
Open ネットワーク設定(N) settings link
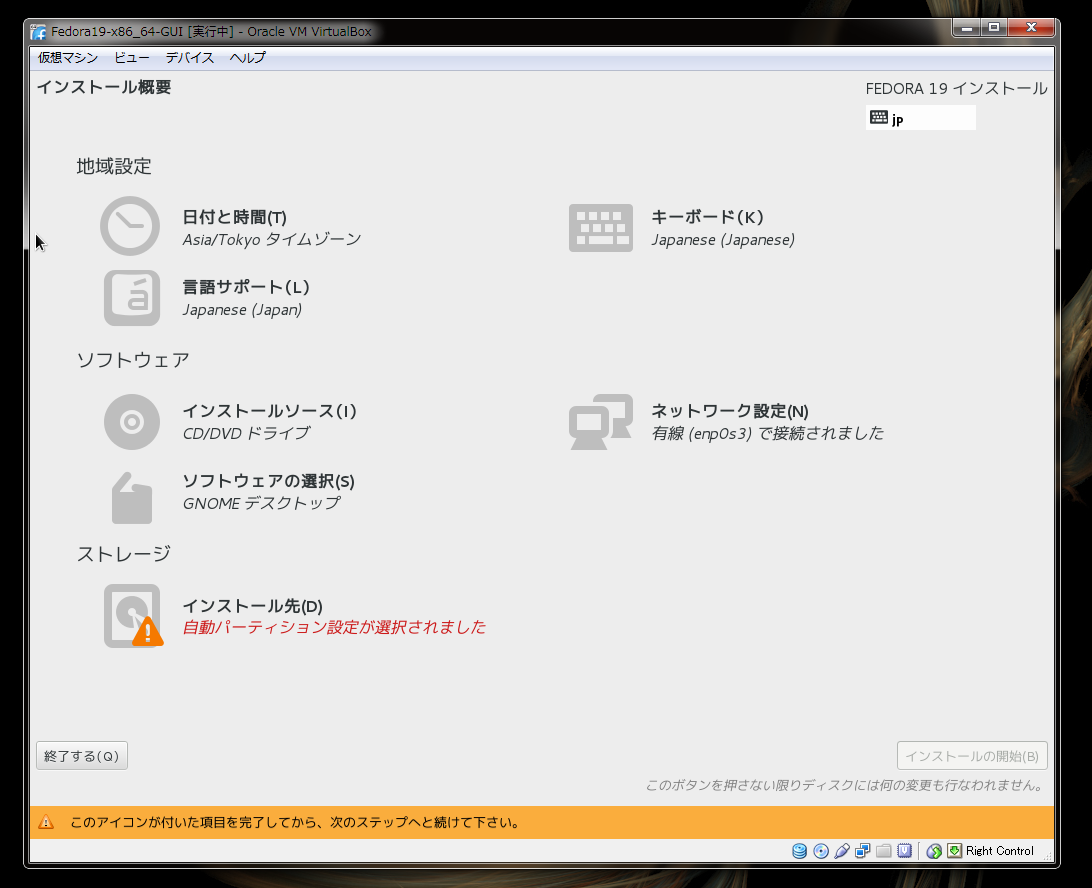pos(729,411)
